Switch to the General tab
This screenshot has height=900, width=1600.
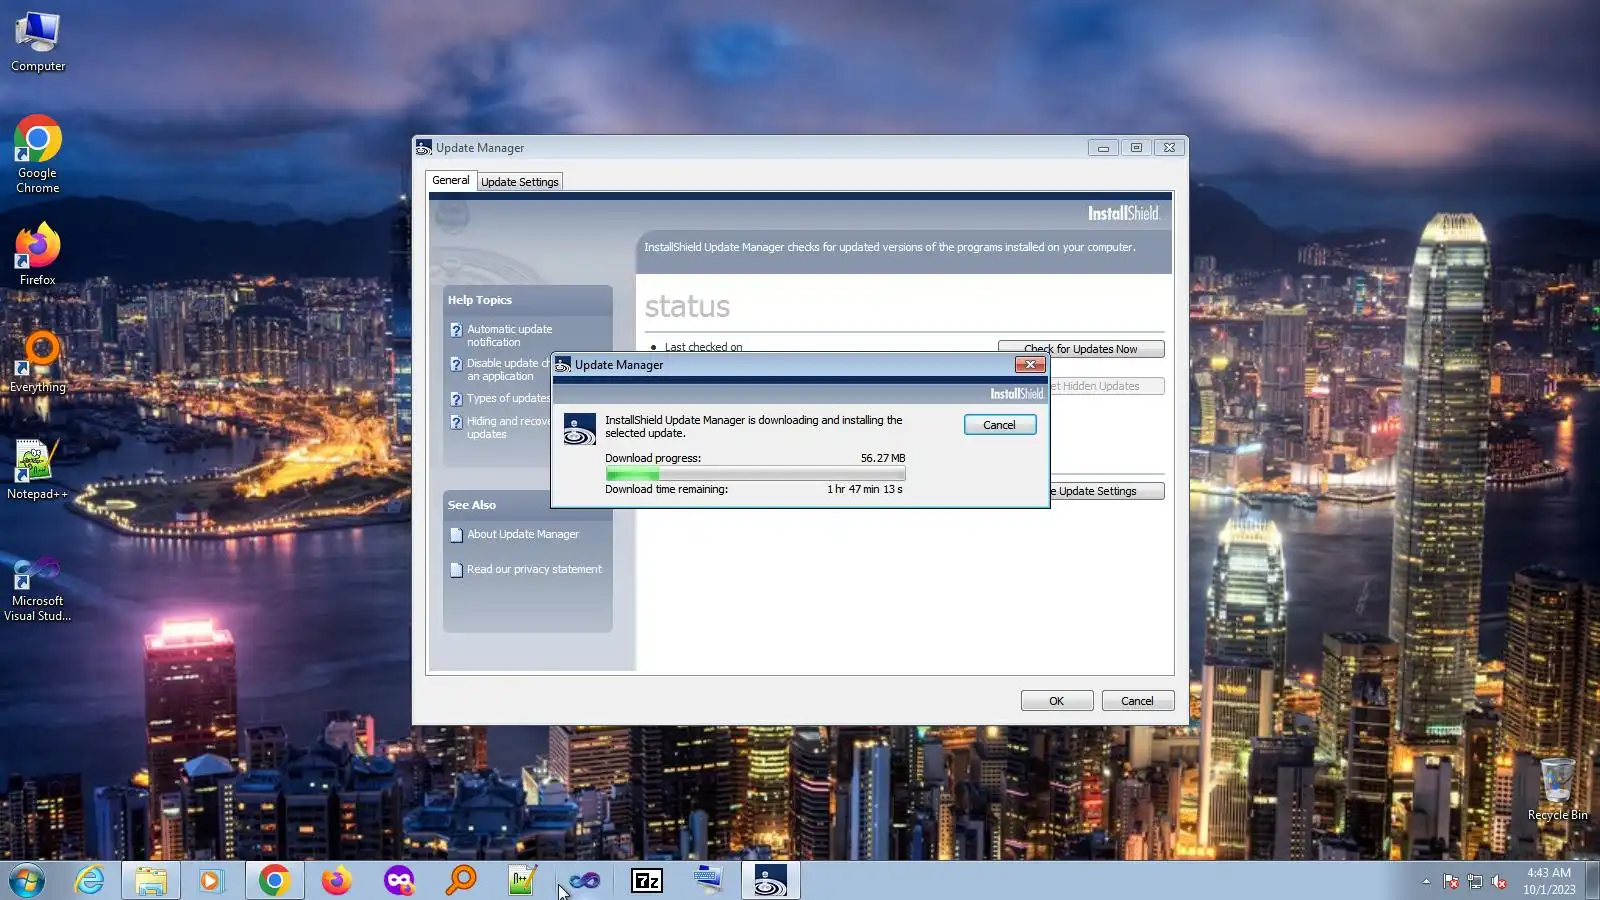tap(451, 181)
